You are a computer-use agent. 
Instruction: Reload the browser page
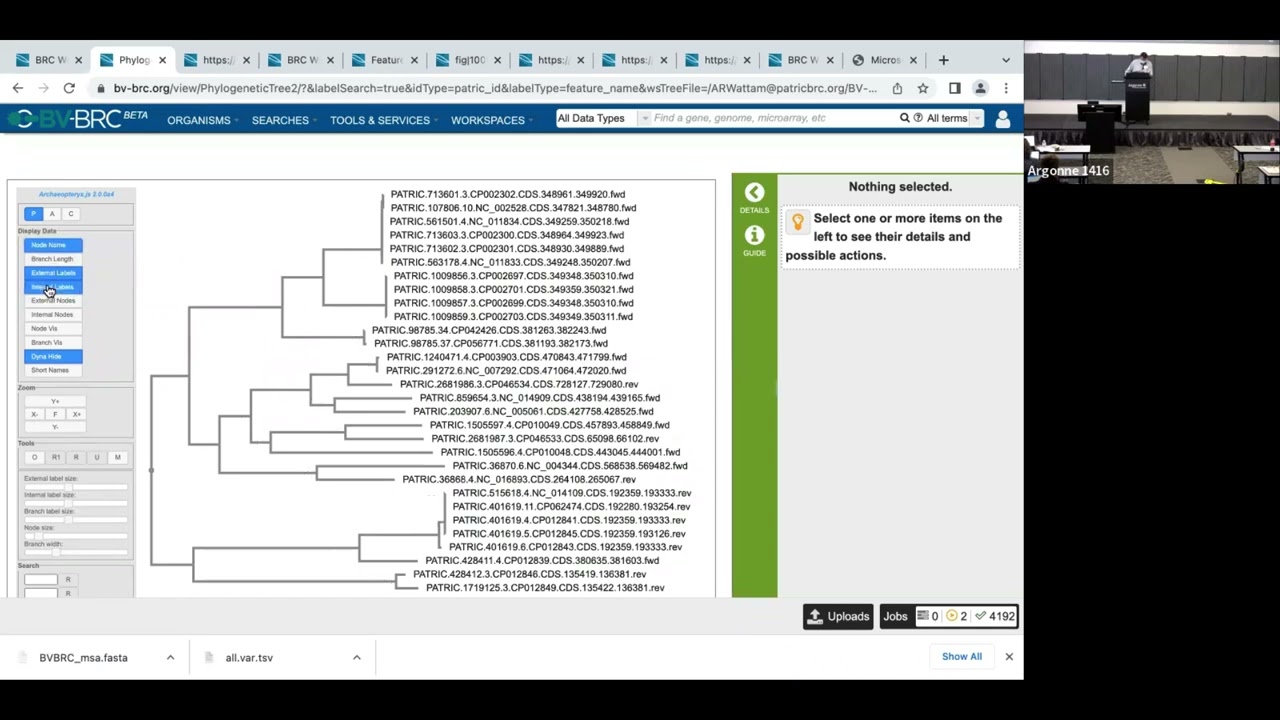[69, 88]
